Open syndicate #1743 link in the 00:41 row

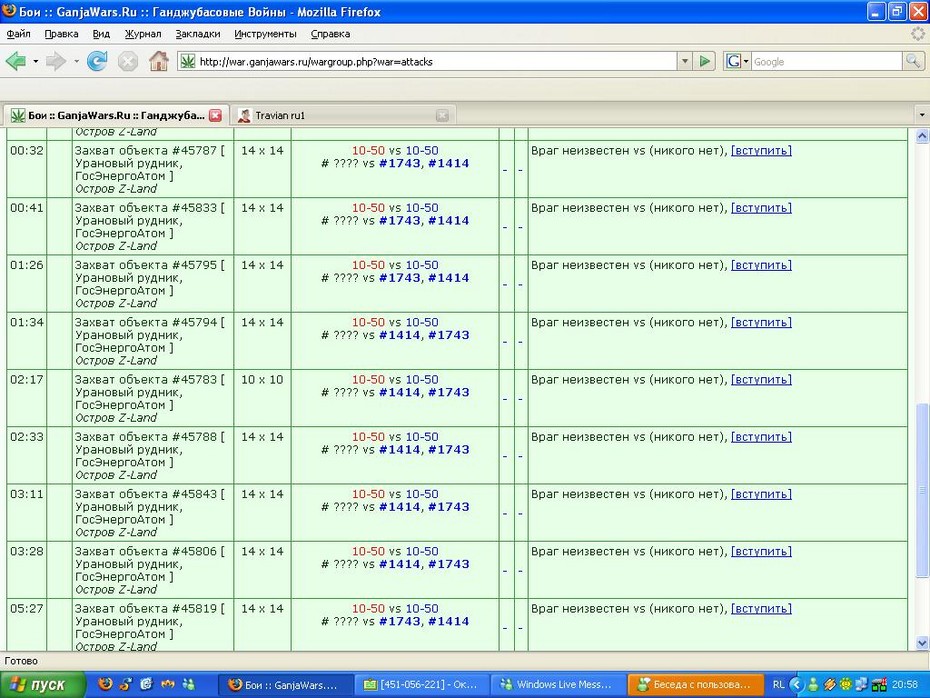click(400, 221)
